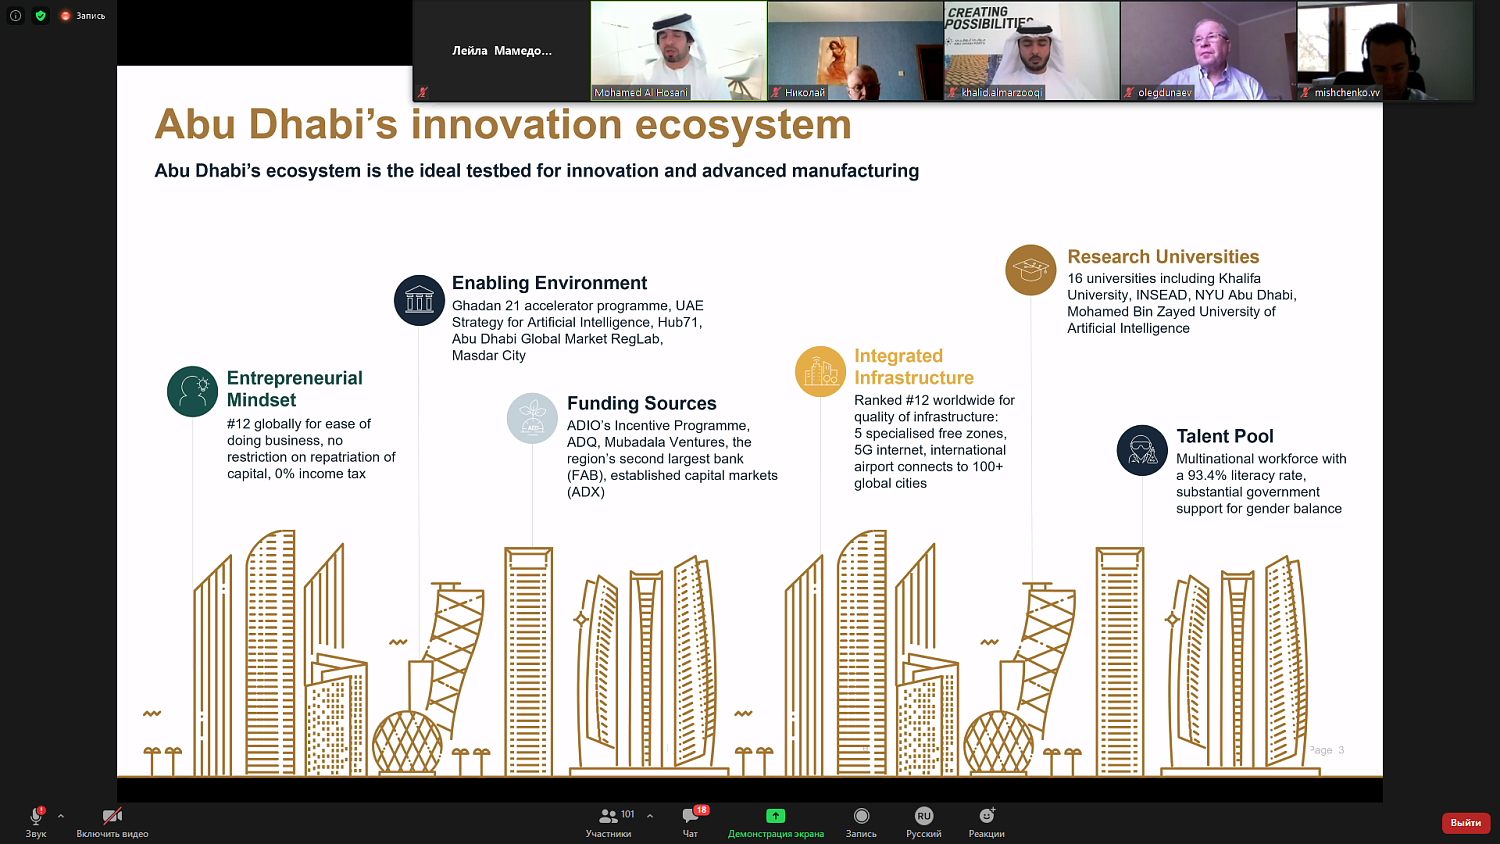Click muted mic icon beside mishchenko.vv
Viewport: 1500px width, 844px height.
pyautogui.click(x=1306, y=93)
